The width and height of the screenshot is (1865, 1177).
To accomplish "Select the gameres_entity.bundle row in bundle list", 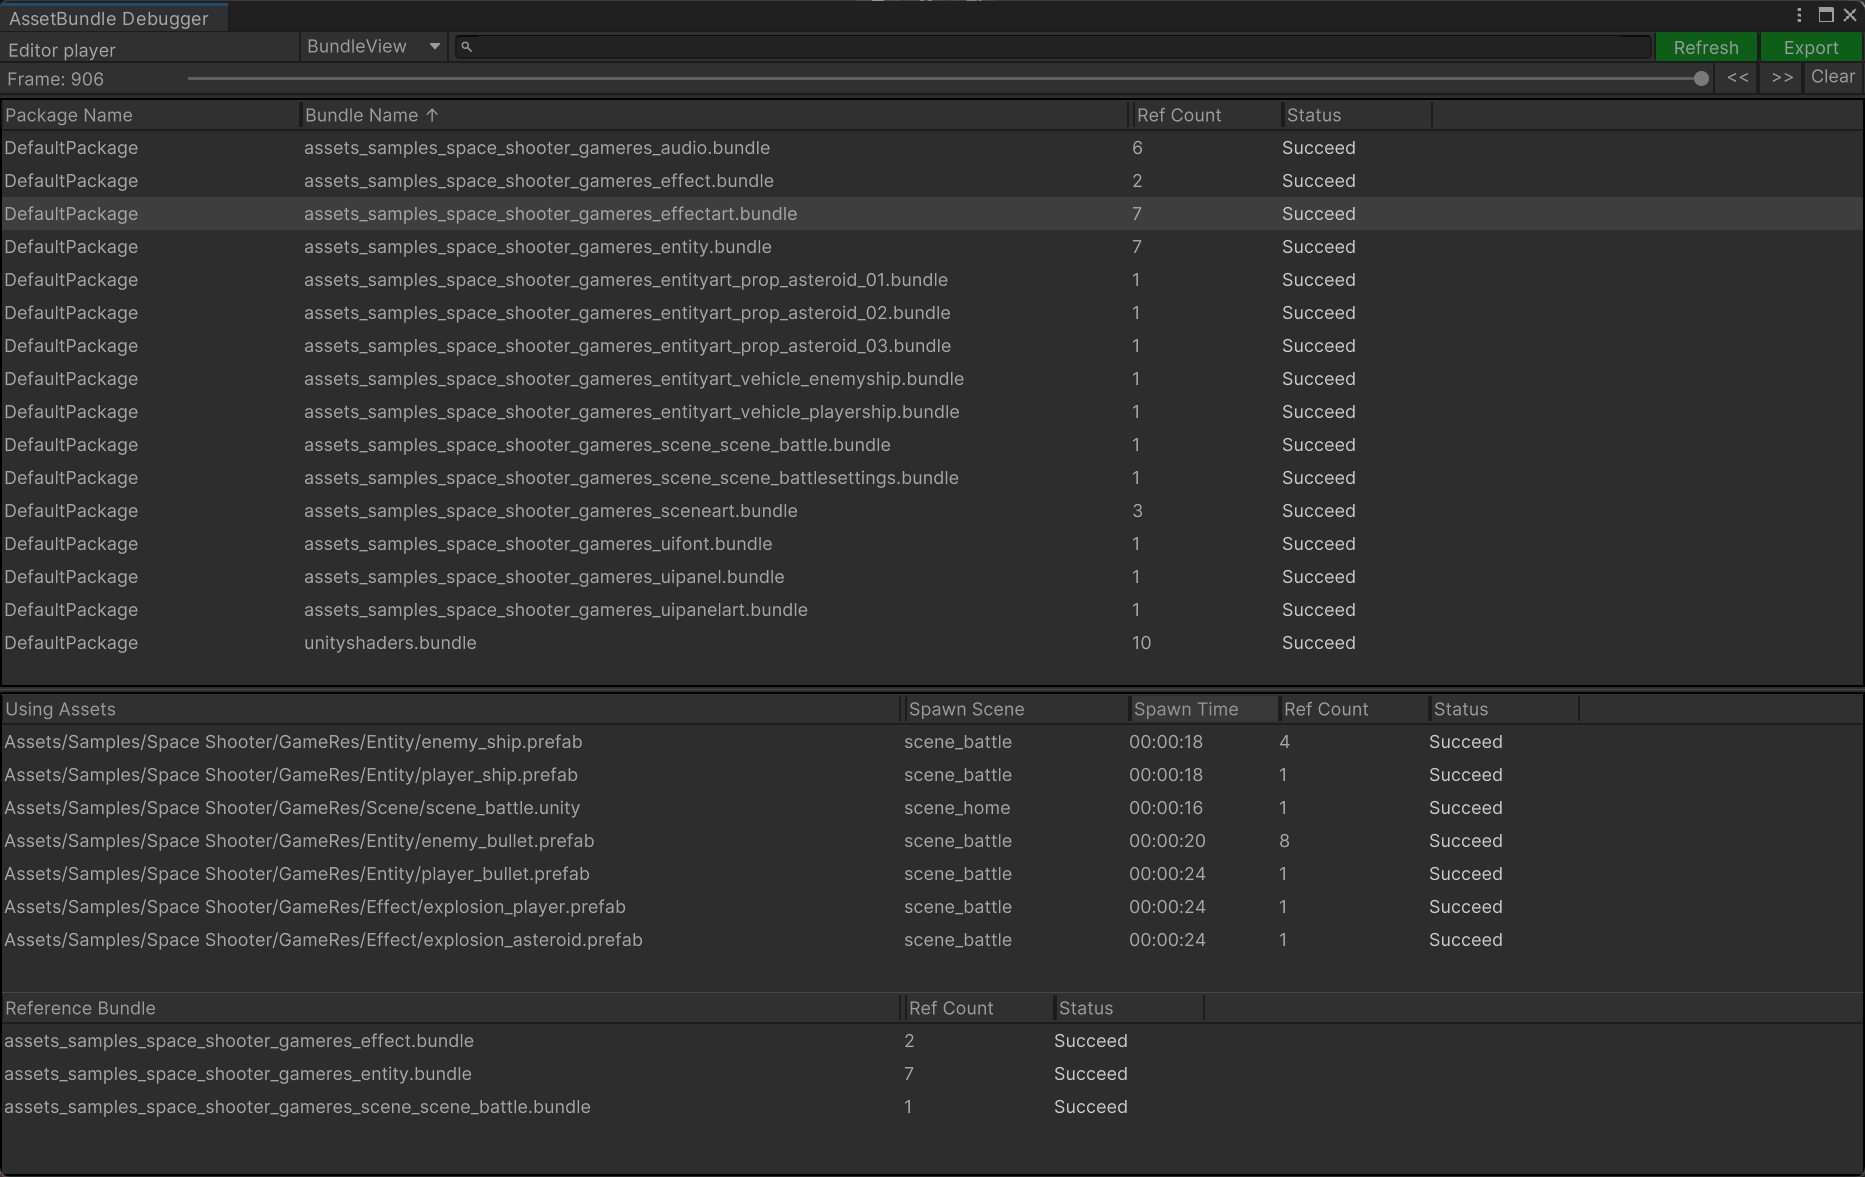I will [932, 247].
